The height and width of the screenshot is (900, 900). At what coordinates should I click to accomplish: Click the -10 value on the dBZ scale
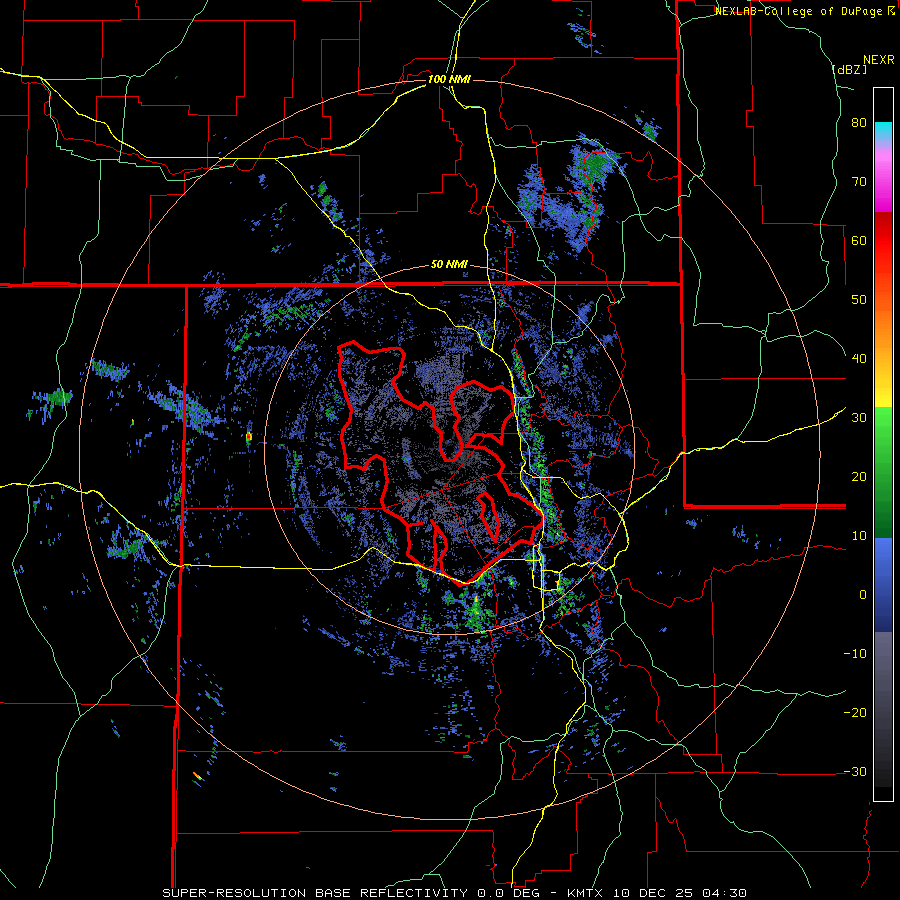coord(855,654)
